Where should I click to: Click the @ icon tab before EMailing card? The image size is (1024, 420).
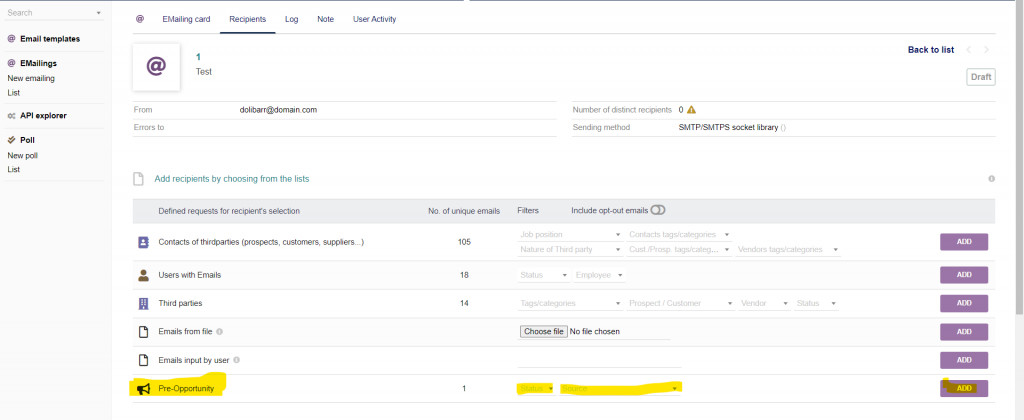click(x=140, y=19)
